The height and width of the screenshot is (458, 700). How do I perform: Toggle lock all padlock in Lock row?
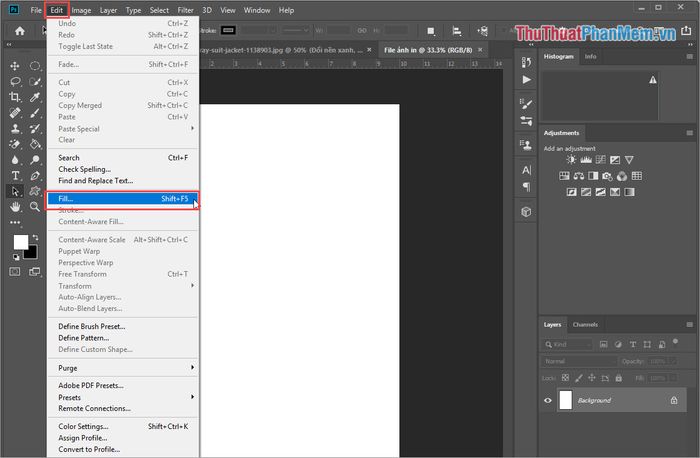point(618,378)
